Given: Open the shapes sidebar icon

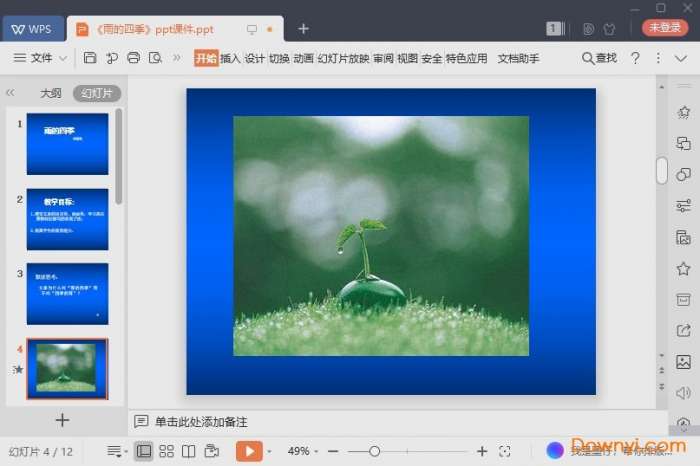Looking at the screenshot, I should (683, 175).
